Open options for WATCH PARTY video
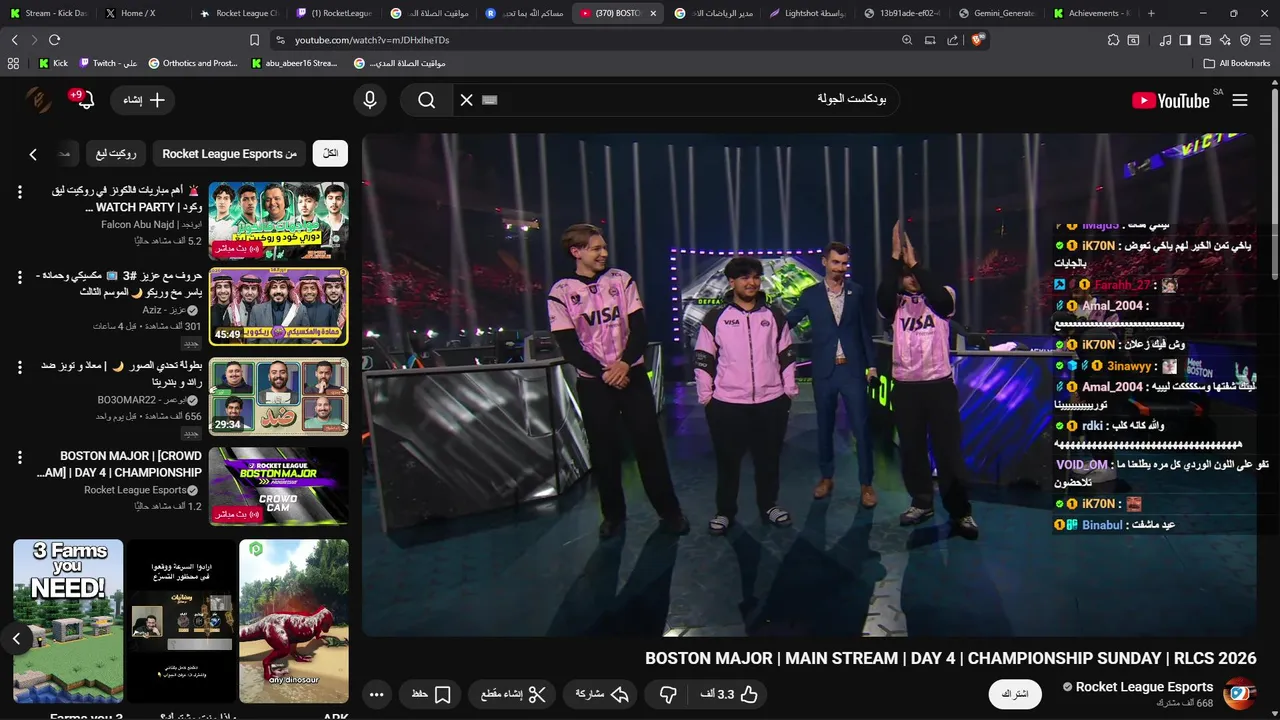1280x720 pixels. tap(19, 191)
